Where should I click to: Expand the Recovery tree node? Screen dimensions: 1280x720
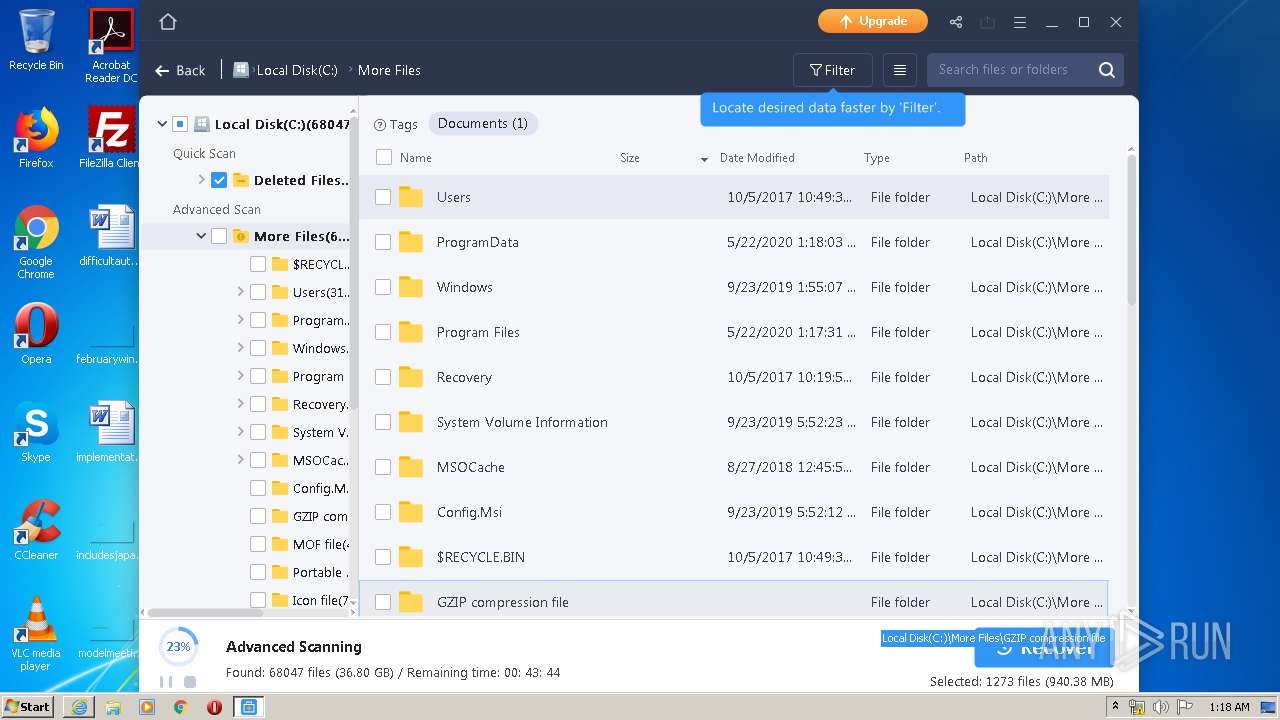click(x=241, y=404)
